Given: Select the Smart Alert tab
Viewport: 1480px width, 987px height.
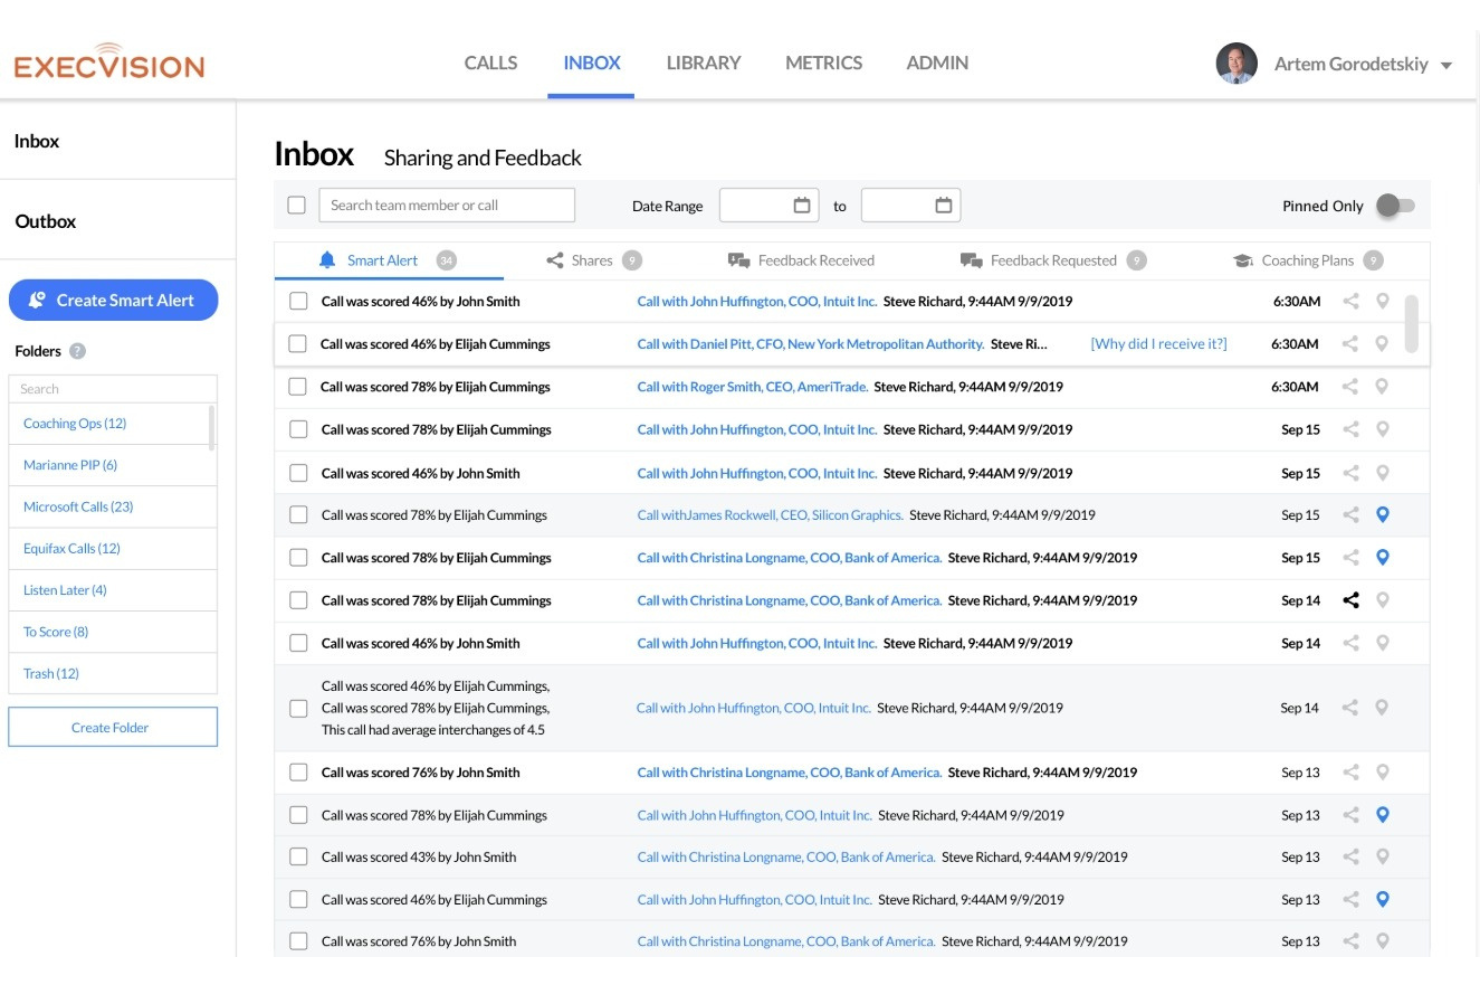Looking at the screenshot, I should (x=388, y=260).
